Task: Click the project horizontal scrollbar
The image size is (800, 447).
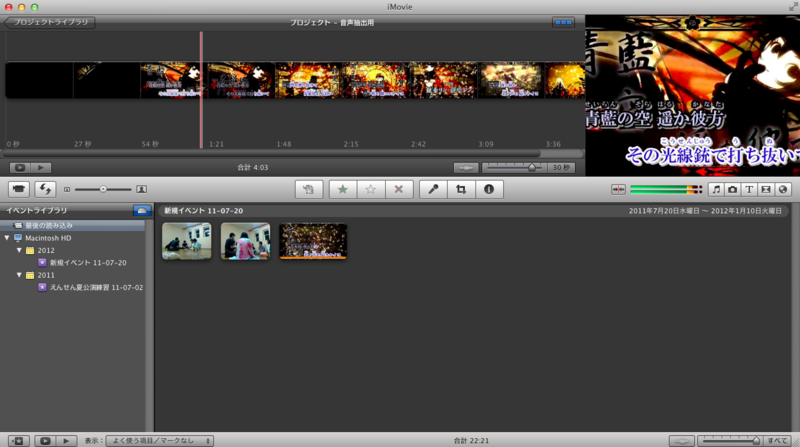Action: coord(270,153)
